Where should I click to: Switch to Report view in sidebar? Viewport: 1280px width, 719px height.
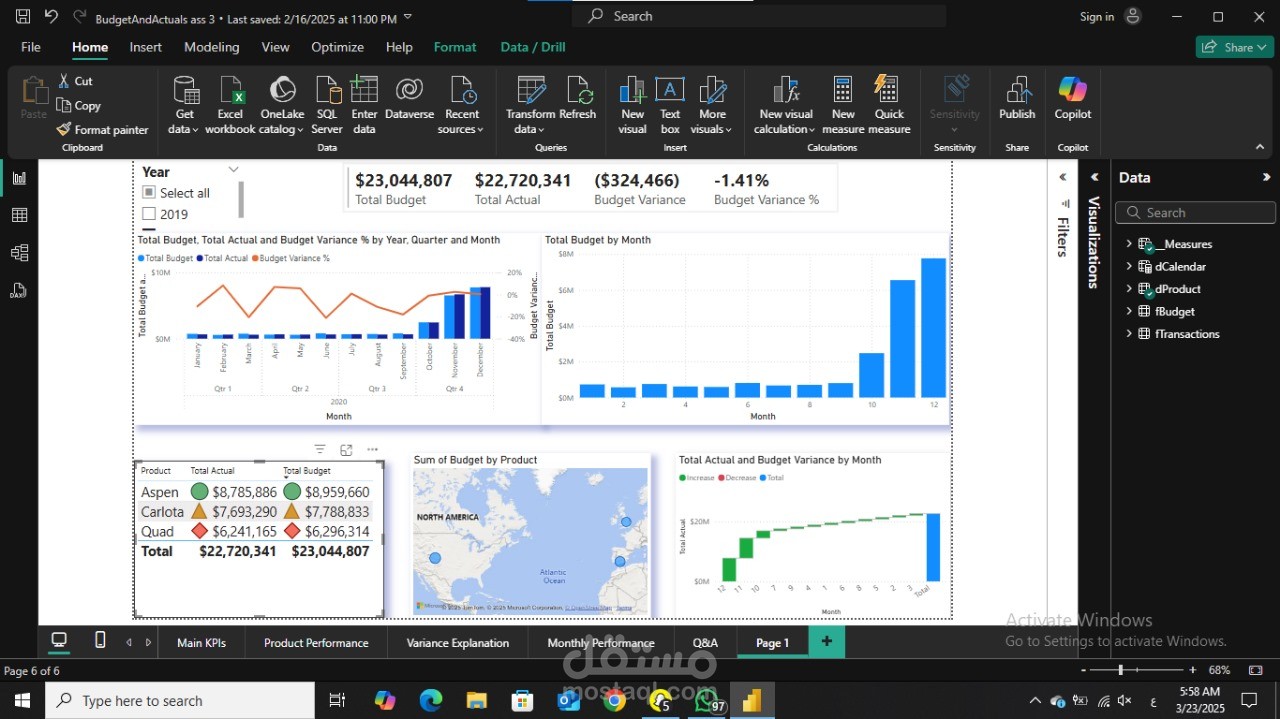coord(19,178)
